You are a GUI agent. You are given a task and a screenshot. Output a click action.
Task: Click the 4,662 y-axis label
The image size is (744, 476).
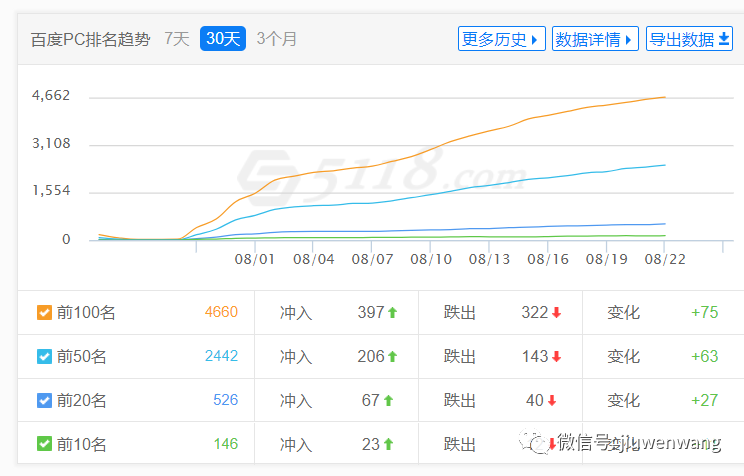(51, 95)
